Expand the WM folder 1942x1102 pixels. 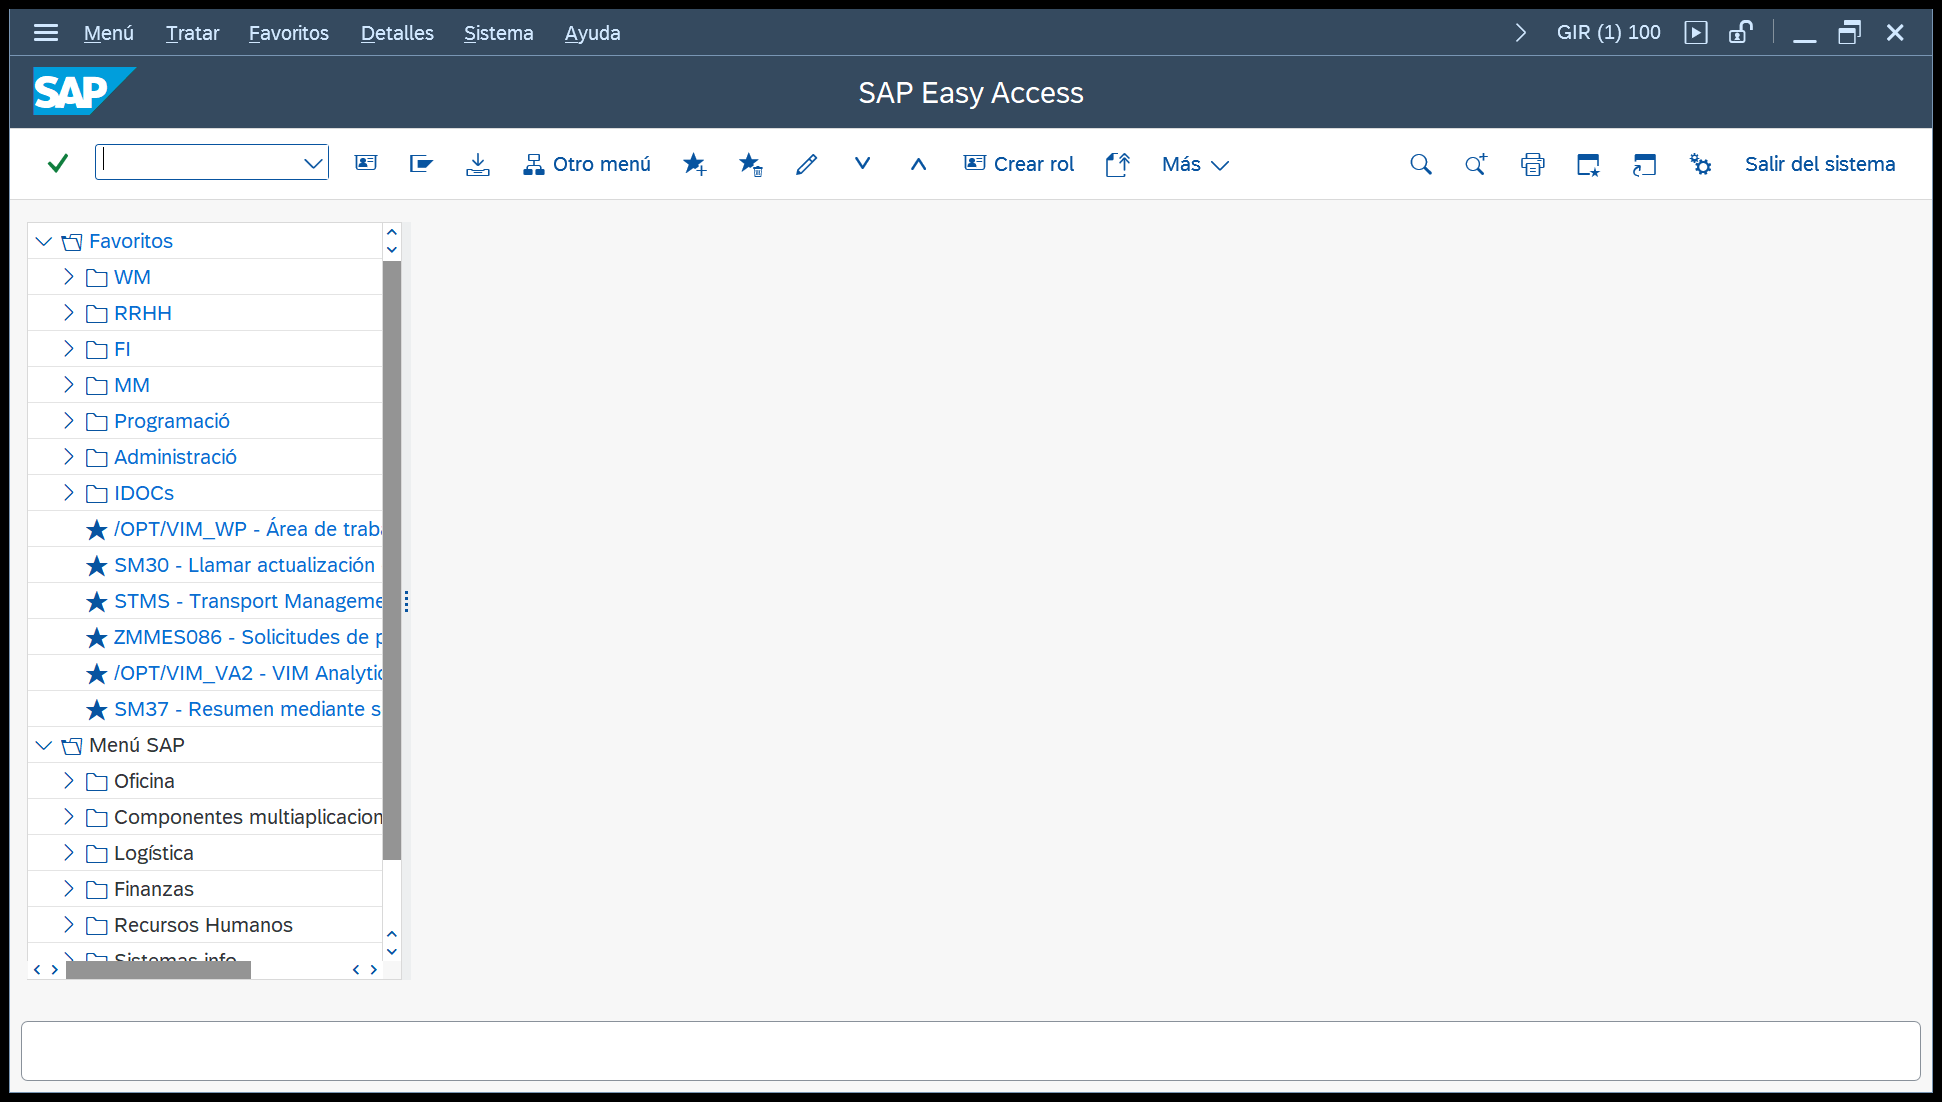click(x=68, y=277)
